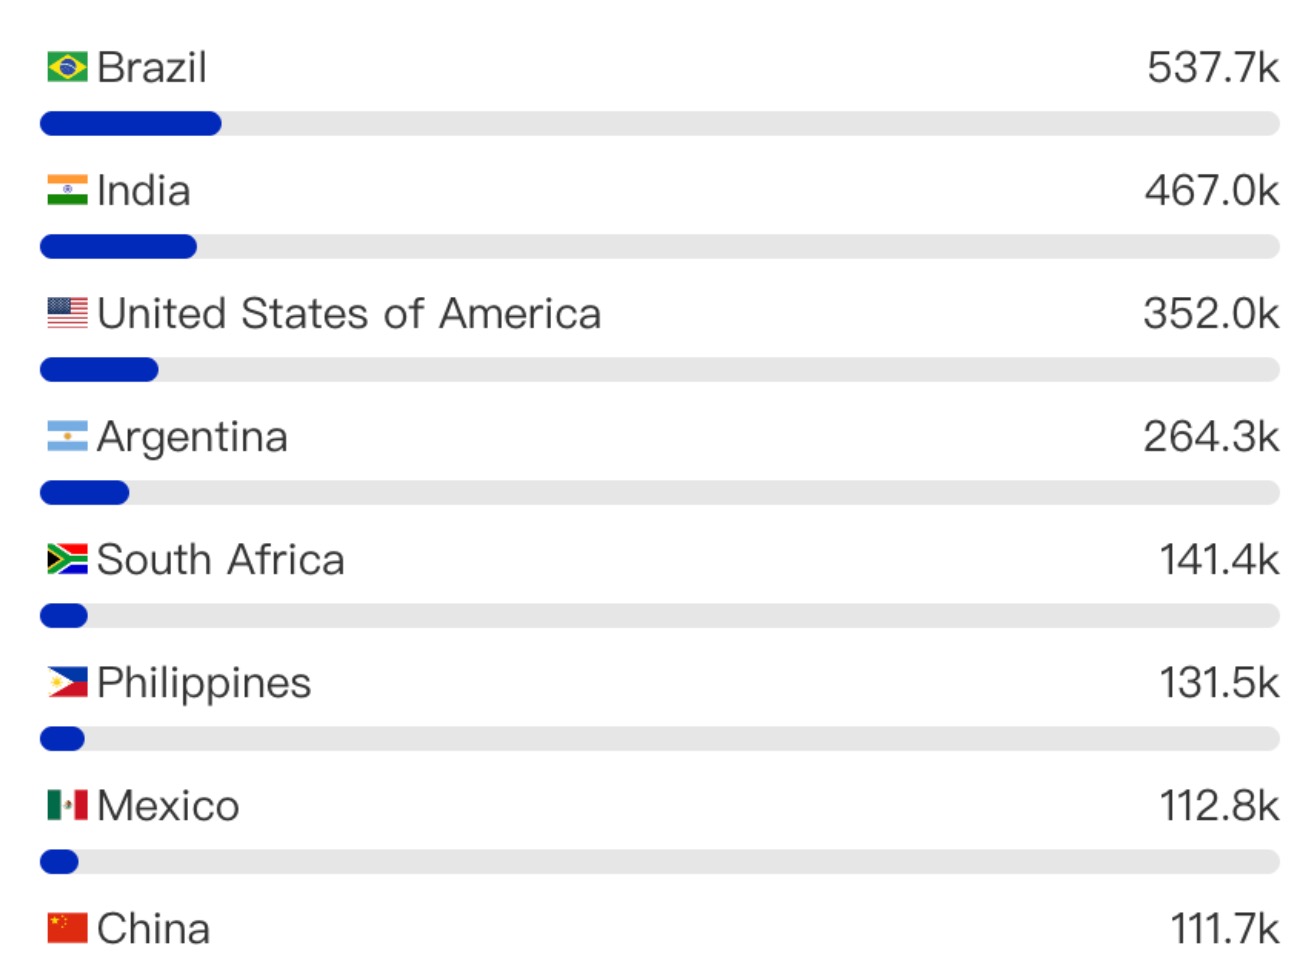Select the Brazil country label

coord(152,67)
